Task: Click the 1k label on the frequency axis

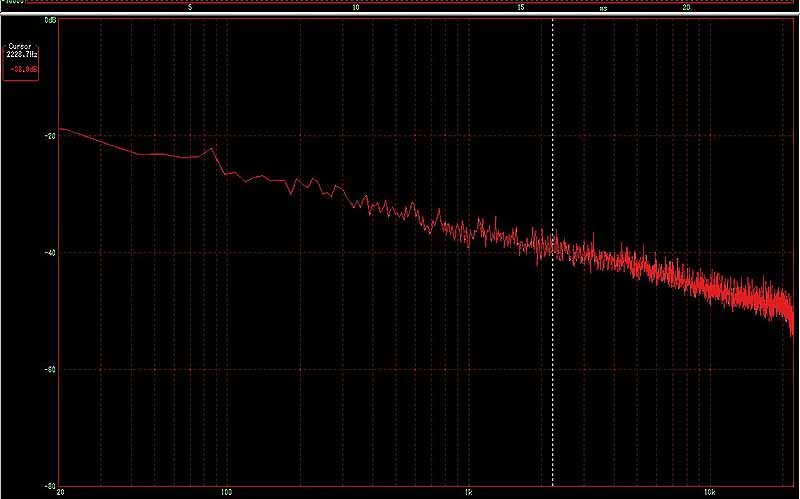Action: coord(468,492)
